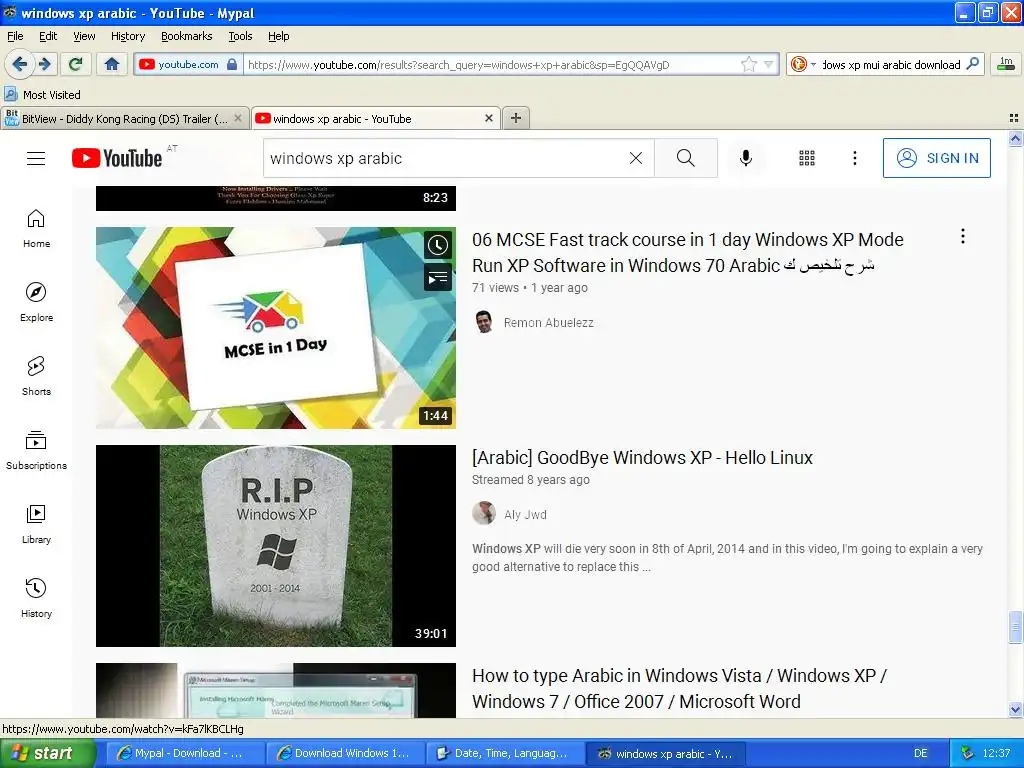Switch to Date, Time, Language taskbar window
This screenshot has height=768, width=1024.
click(x=505, y=753)
